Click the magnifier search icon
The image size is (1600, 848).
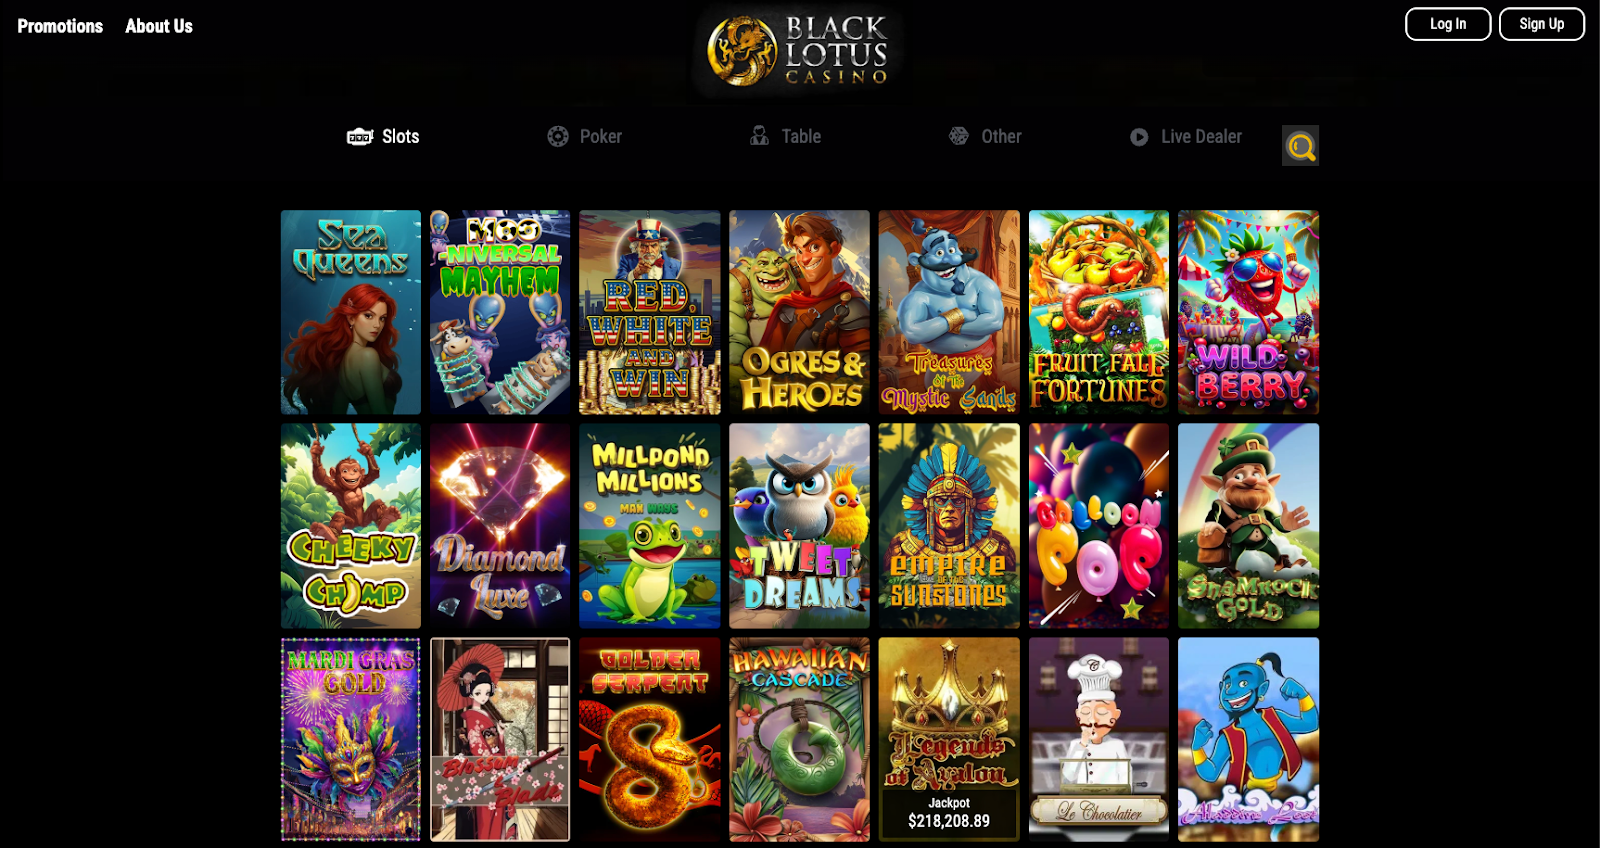click(x=1300, y=146)
